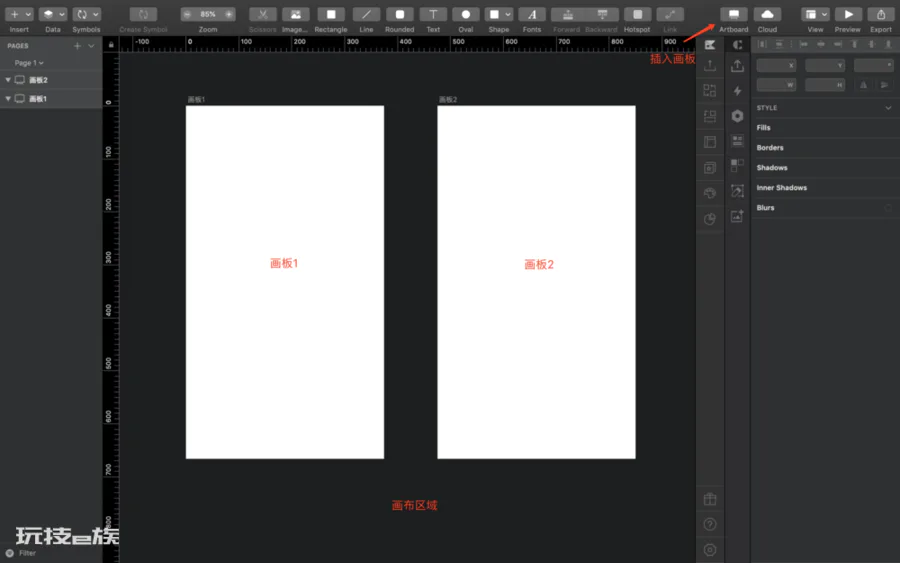900x563 pixels.
Task: Click the W width field
Action: point(776,85)
